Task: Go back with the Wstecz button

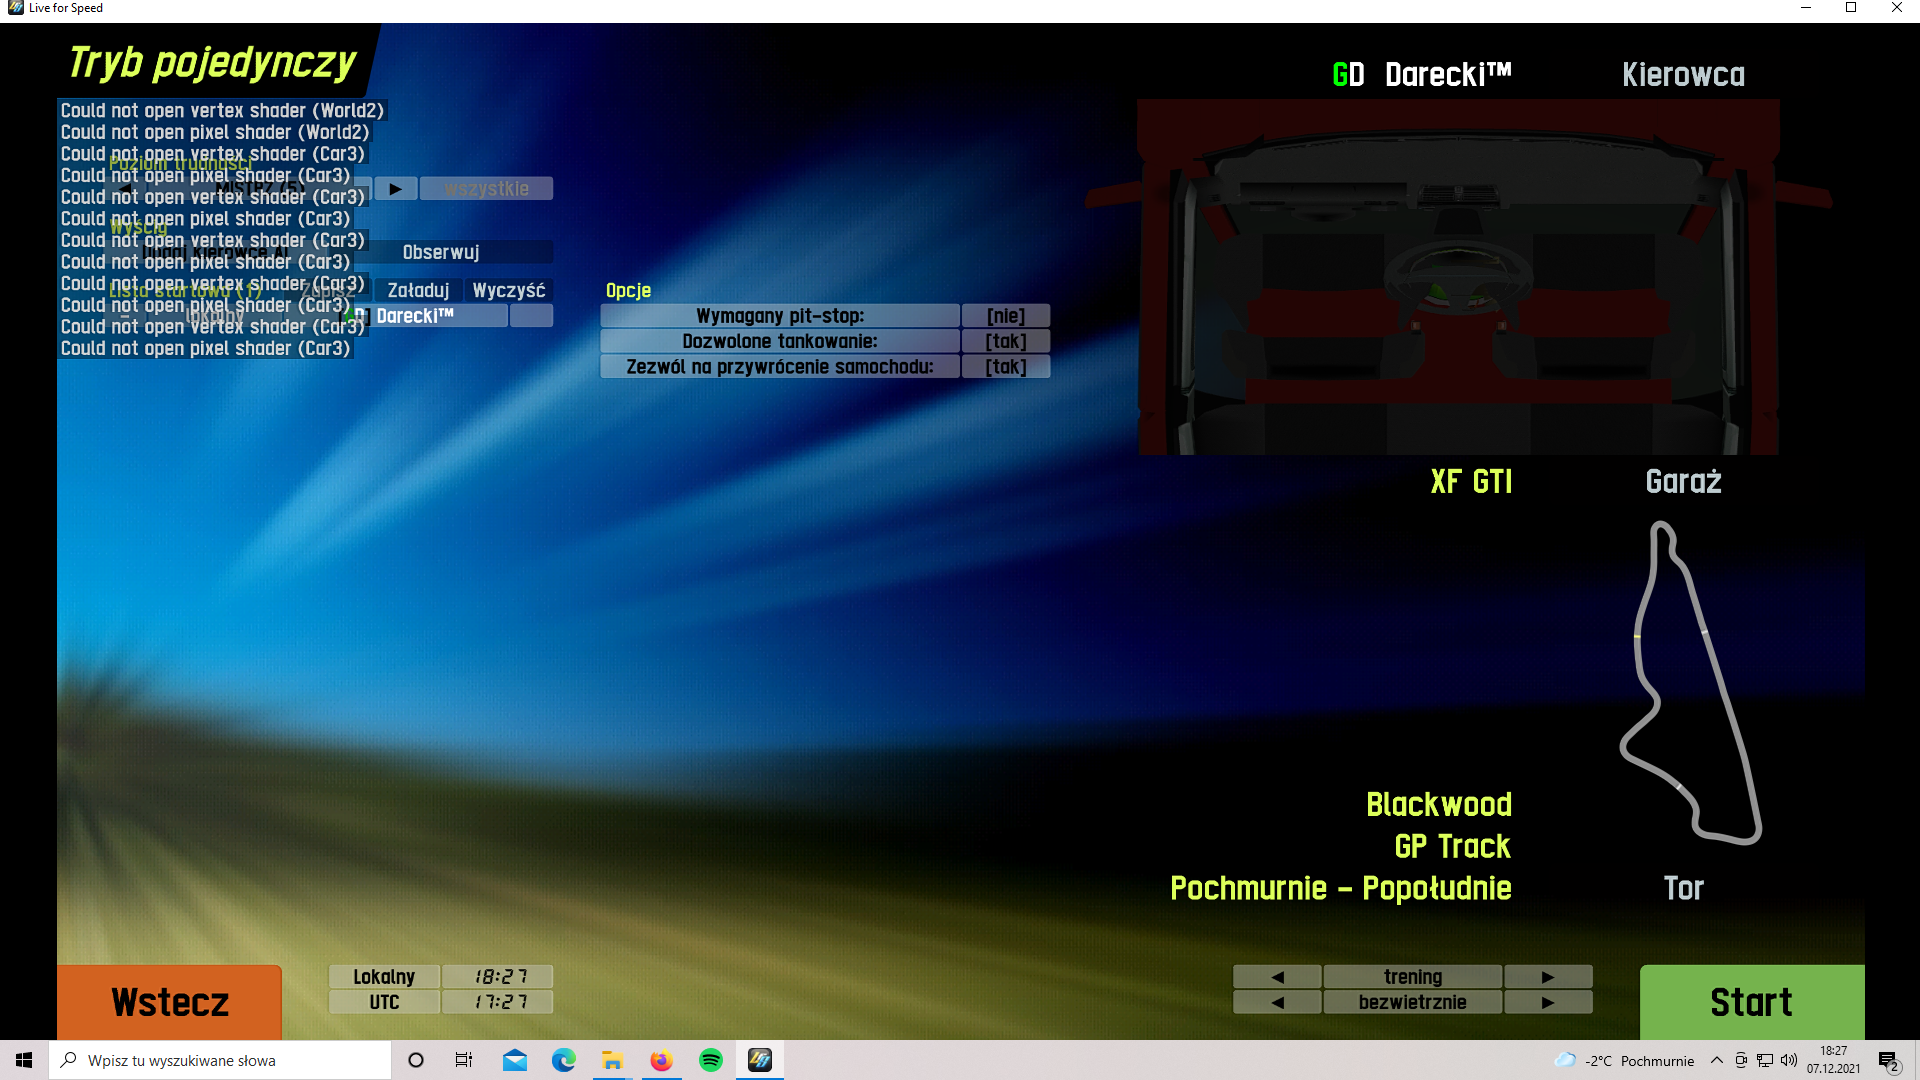Action: (169, 1001)
